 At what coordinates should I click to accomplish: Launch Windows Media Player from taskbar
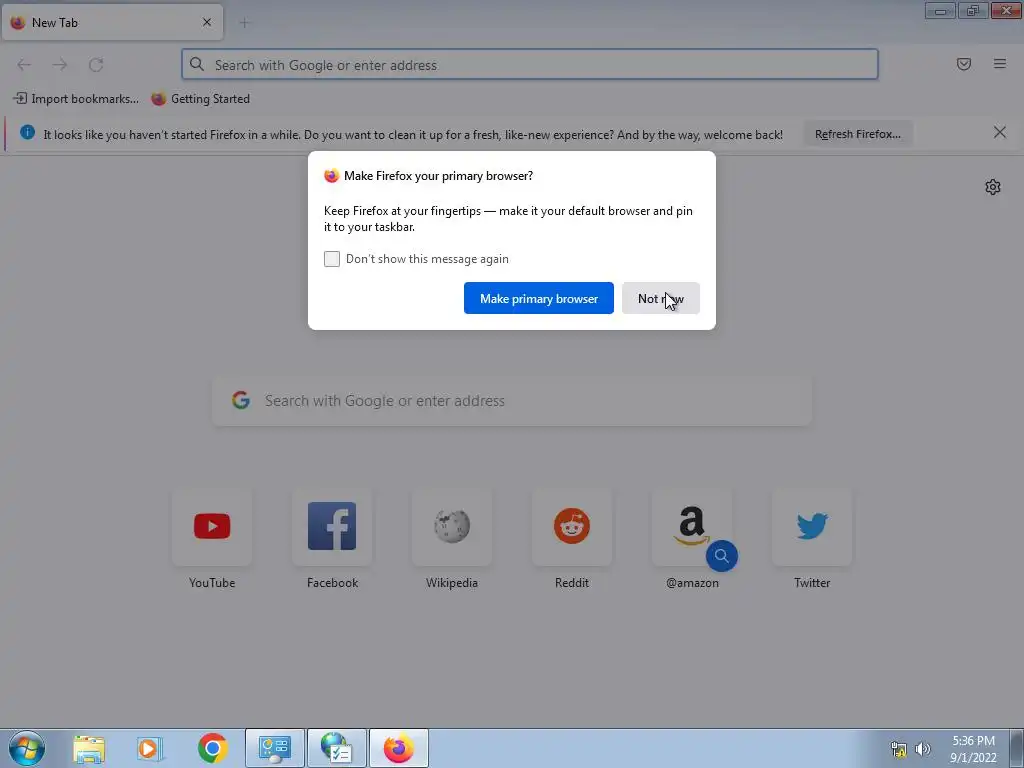tap(150, 748)
